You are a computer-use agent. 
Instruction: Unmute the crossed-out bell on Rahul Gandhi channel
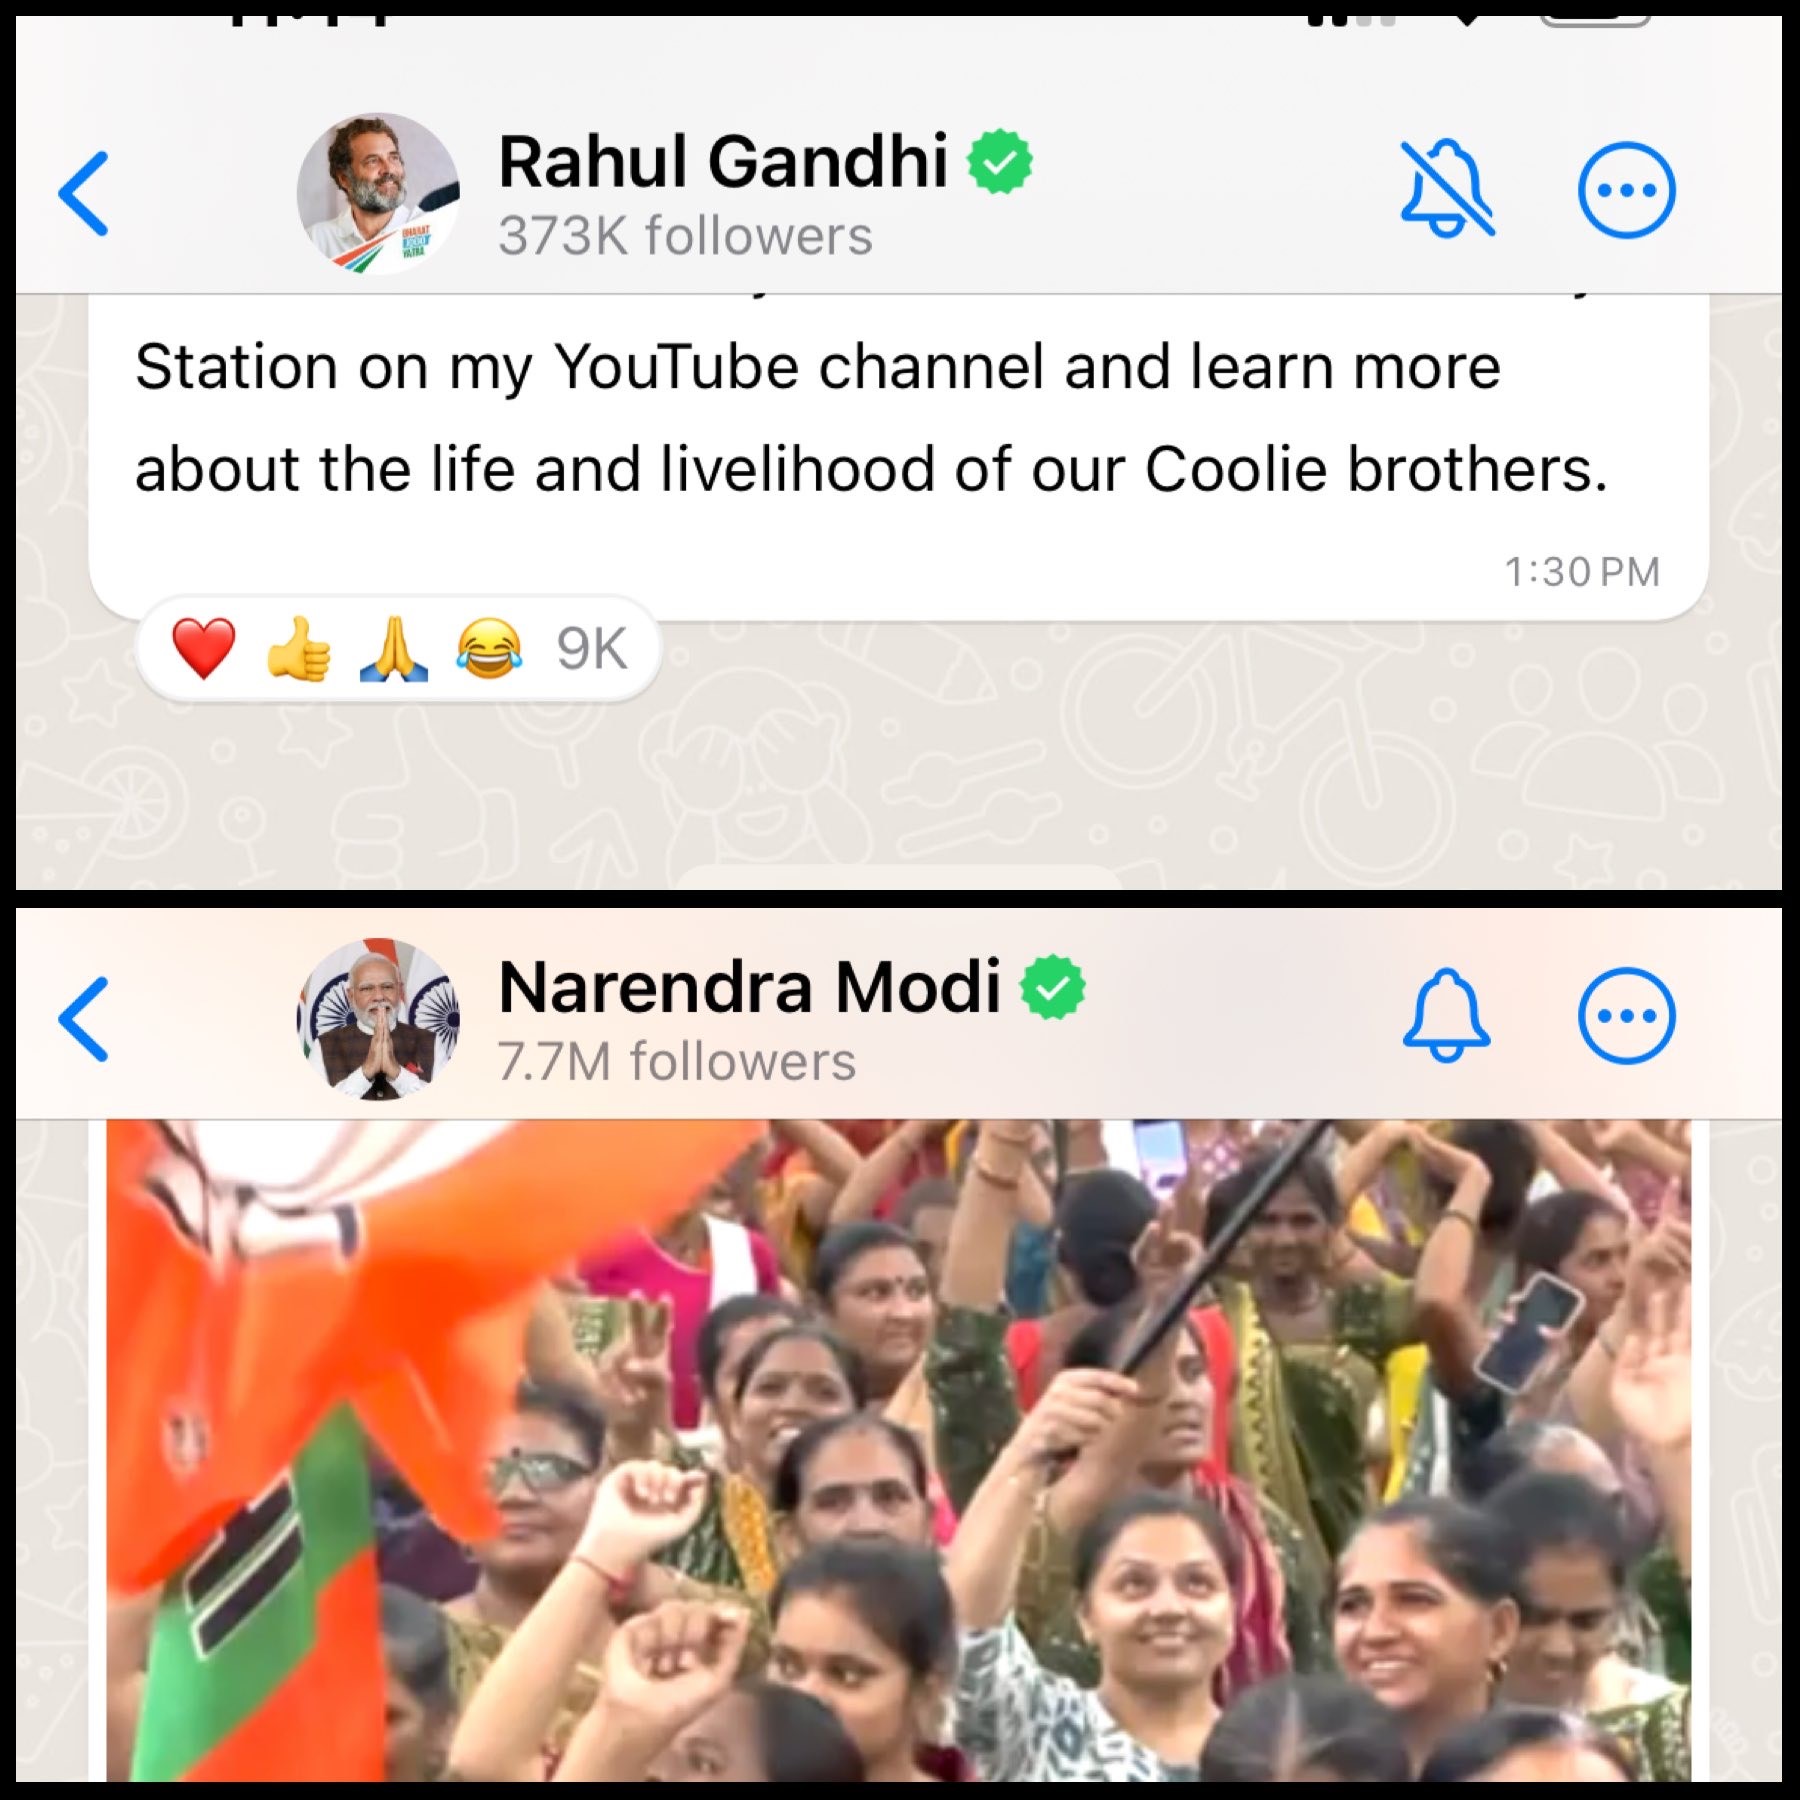tap(1447, 189)
